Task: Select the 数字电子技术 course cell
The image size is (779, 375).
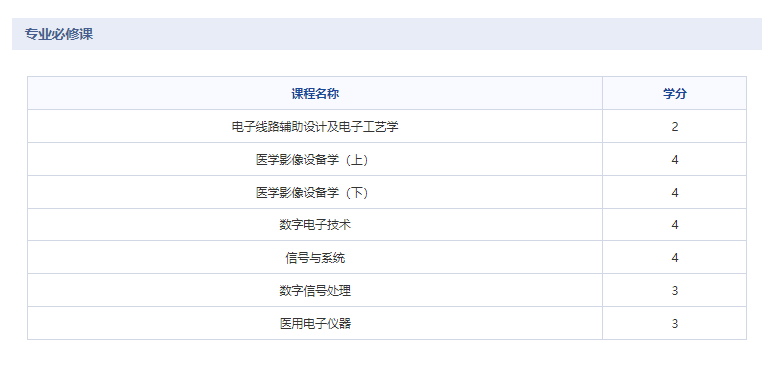Action: (x=315, y=225)
